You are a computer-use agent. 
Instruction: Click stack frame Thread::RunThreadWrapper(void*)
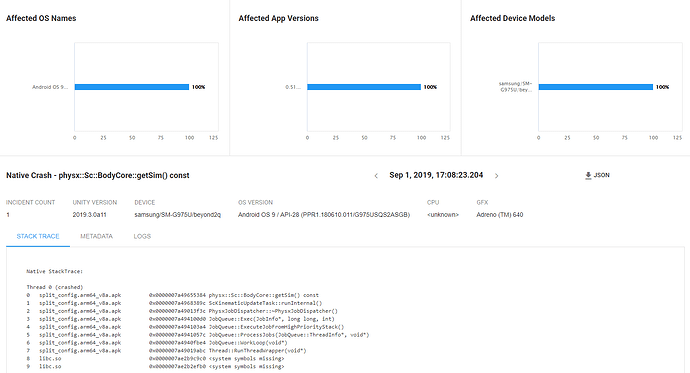tap(166, 351)
